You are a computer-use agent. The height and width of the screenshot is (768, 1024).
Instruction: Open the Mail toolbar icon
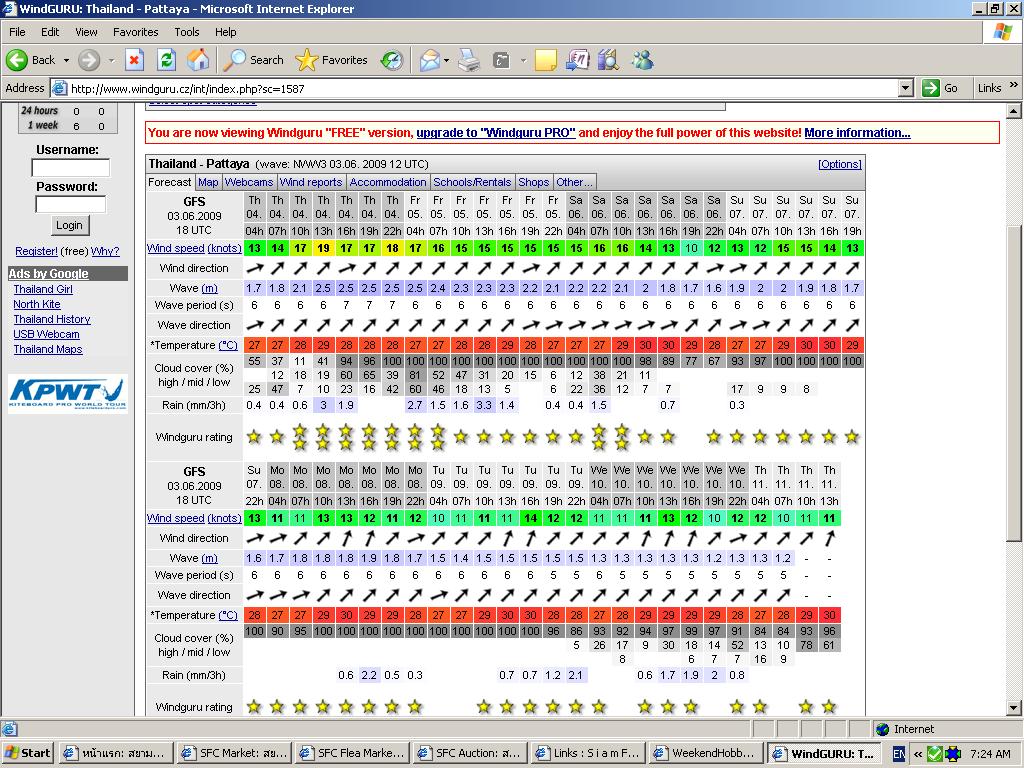428,60
